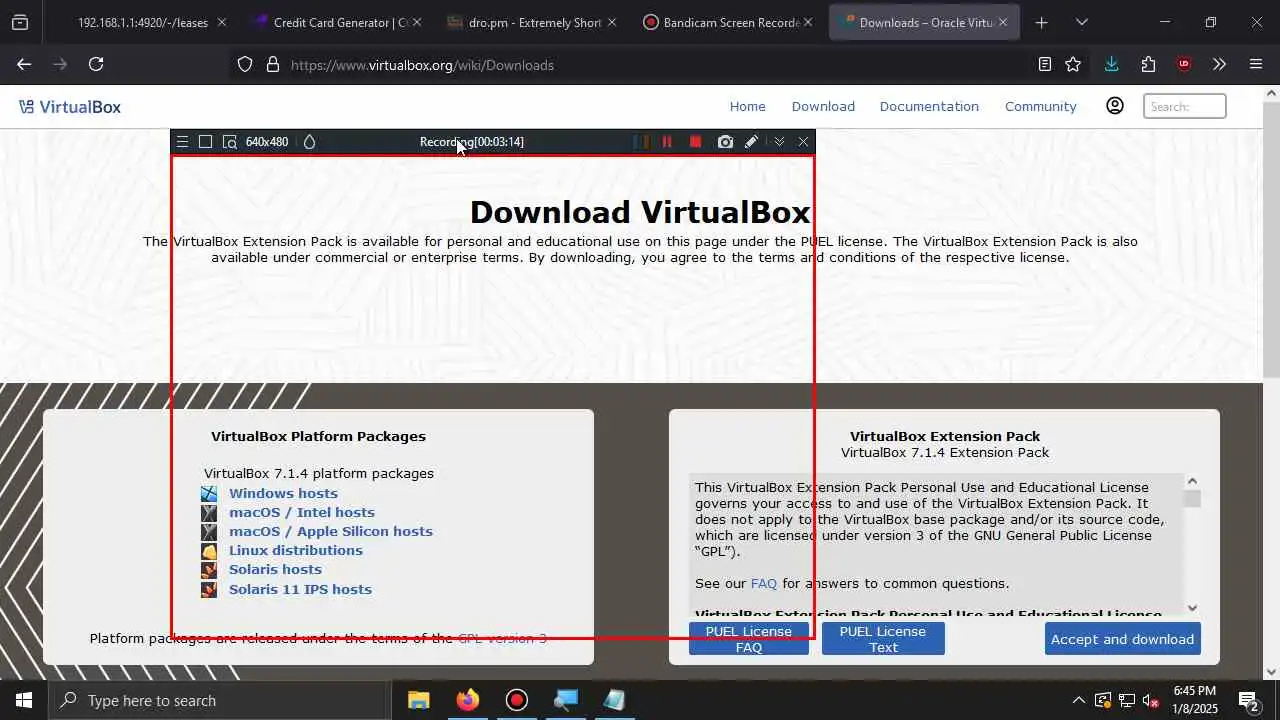Open macOS / Intel hosts download link
Viewport: 1280px width, 720px height.
click(x=302, y=512)
